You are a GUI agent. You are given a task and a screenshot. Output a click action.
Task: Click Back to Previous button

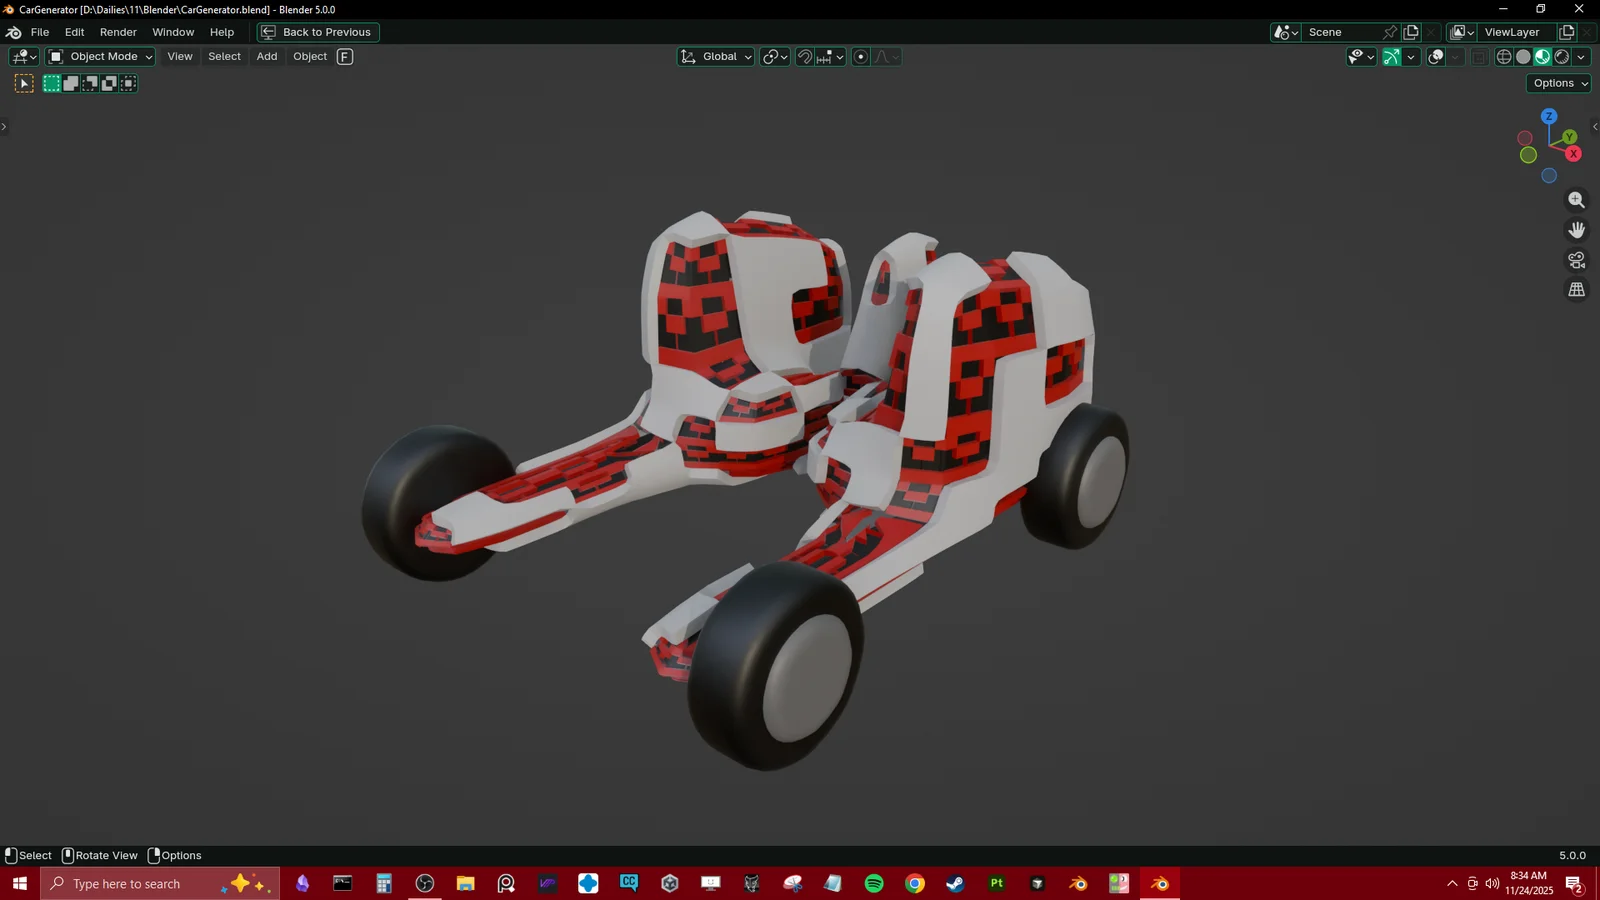tap(317, 32)
